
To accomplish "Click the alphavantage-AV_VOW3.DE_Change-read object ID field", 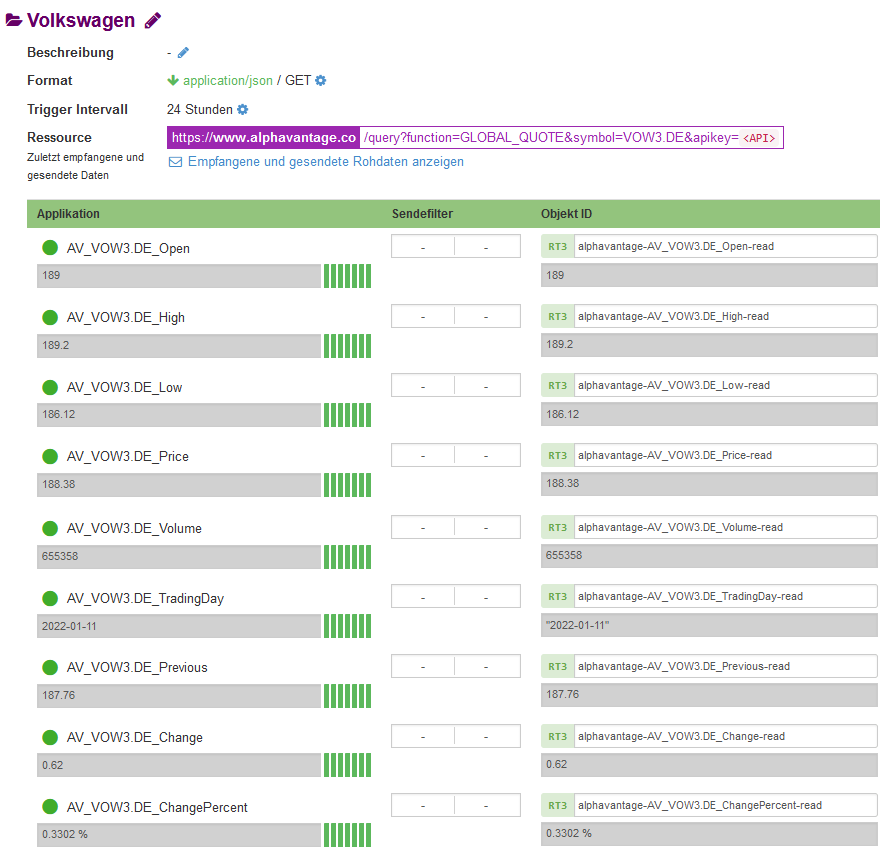I will [726, 736].
